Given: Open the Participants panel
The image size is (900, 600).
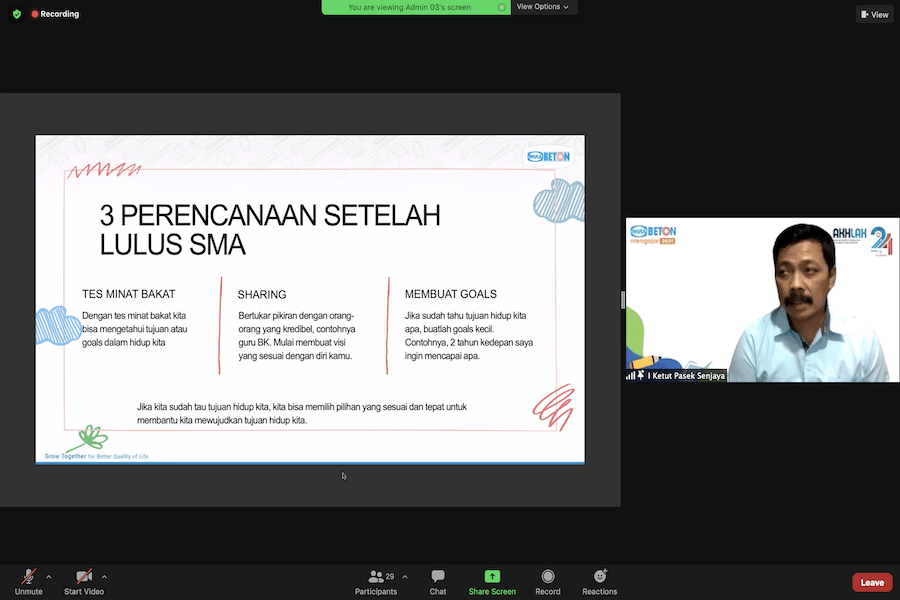Looking at the screenshot, I should click(376, 581).
